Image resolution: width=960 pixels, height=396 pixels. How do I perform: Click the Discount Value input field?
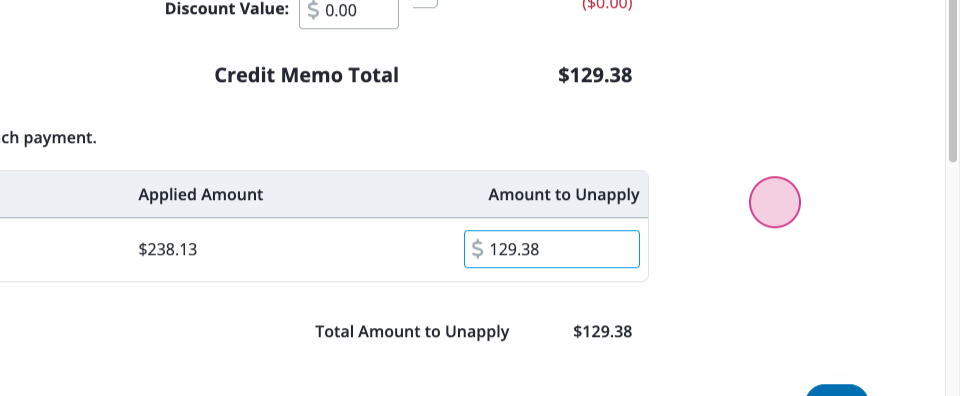click(x=349, y=12)
